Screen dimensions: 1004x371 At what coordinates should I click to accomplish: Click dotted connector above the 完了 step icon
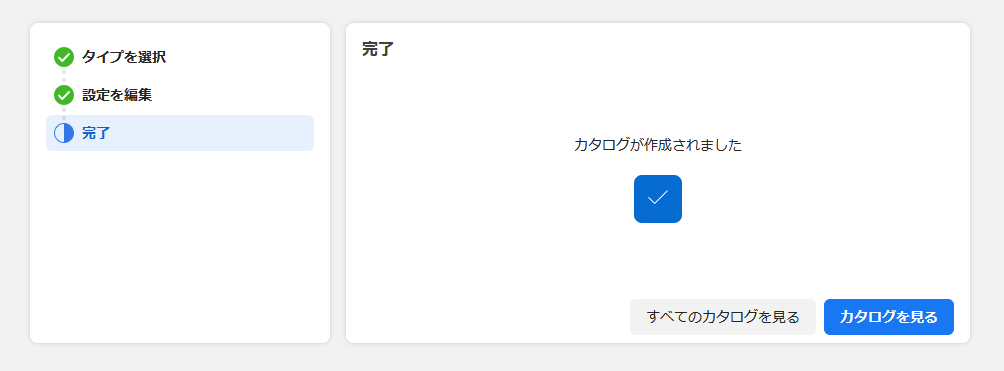click(64, 114)
